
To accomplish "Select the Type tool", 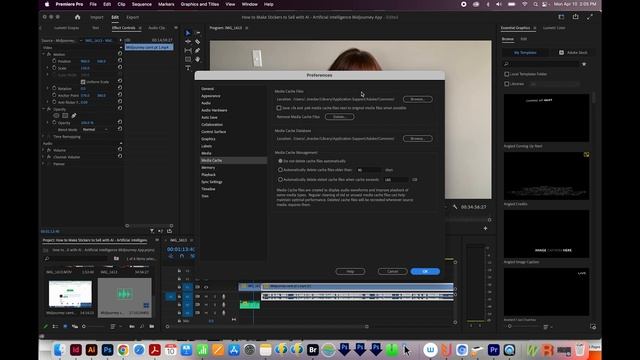I will pos(188,68).
